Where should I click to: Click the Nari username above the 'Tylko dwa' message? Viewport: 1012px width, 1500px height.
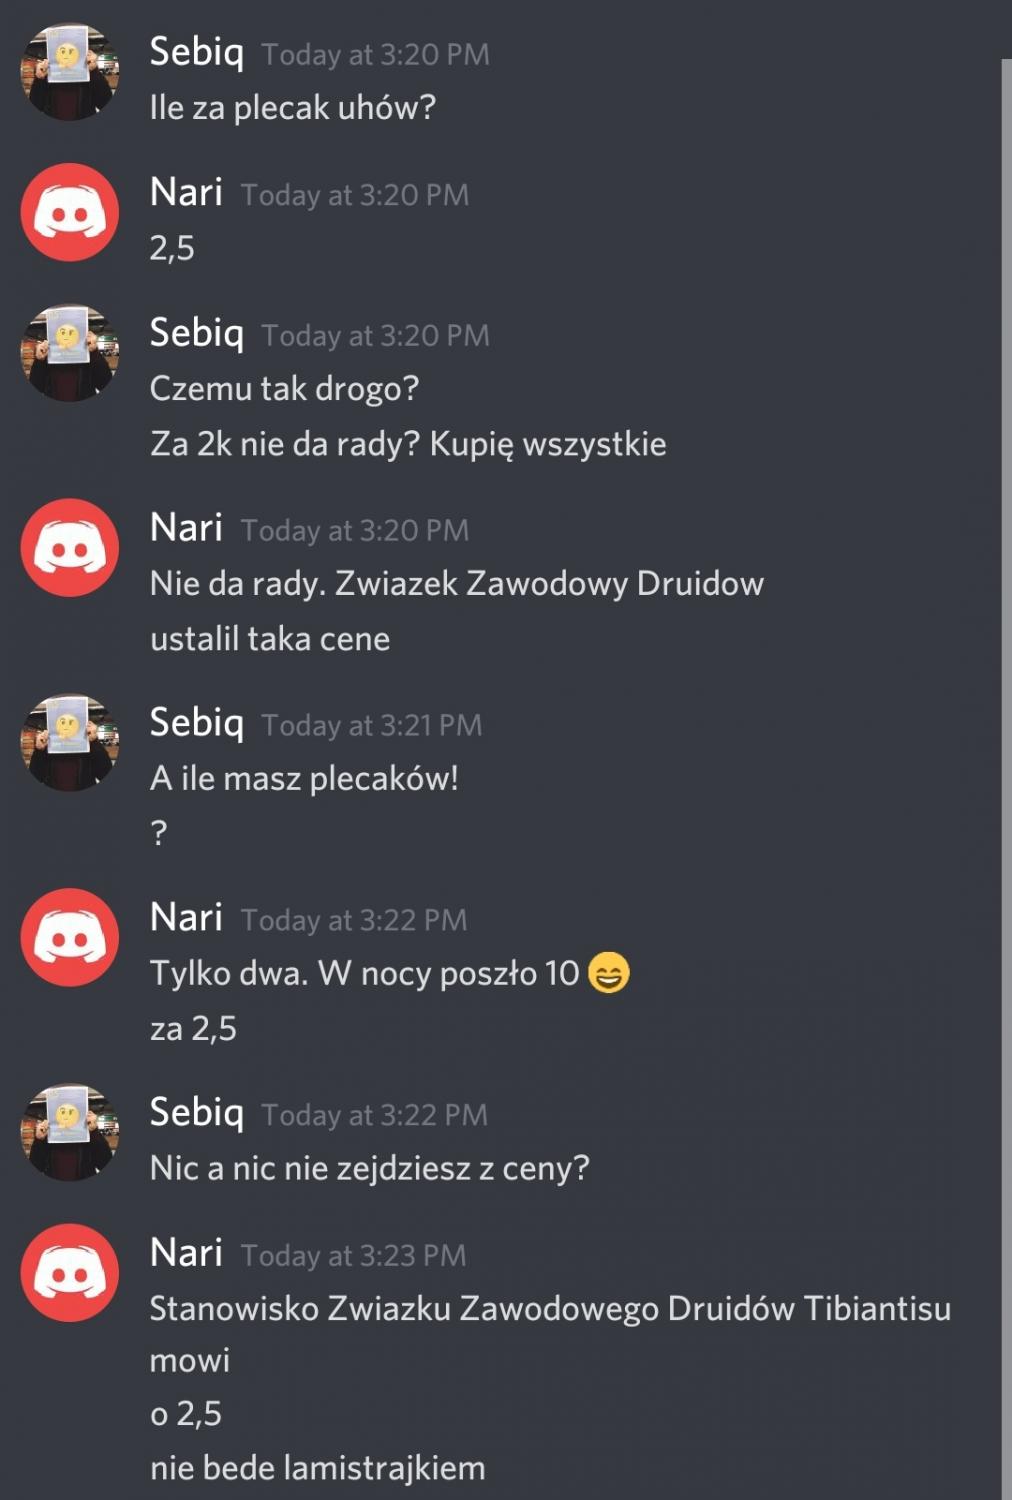pos(186,917)
